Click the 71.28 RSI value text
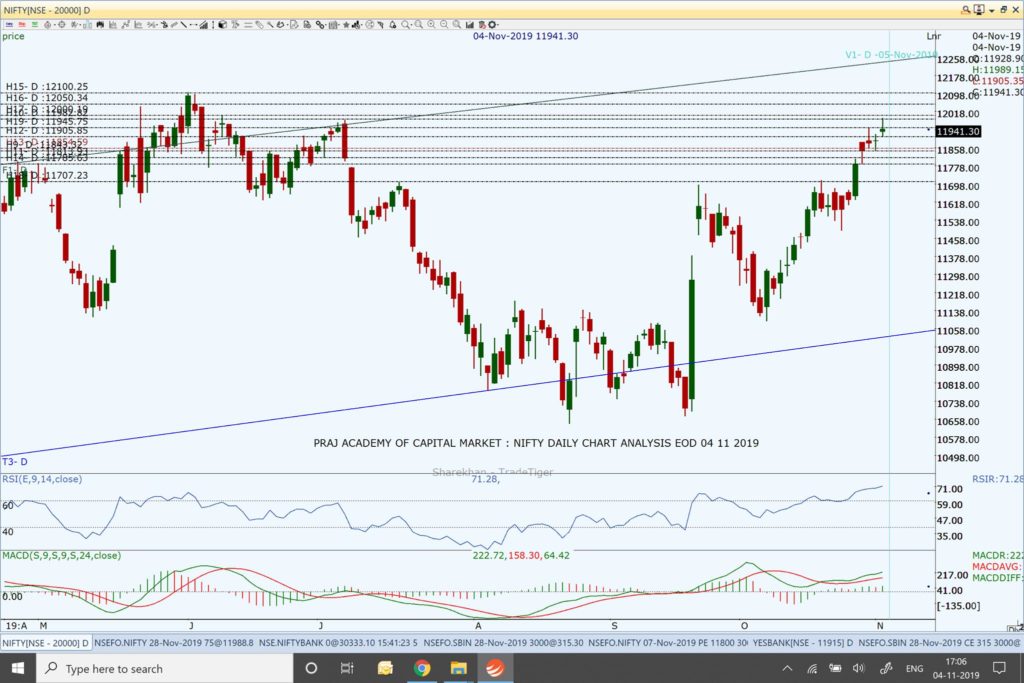 tap(485, 479)
